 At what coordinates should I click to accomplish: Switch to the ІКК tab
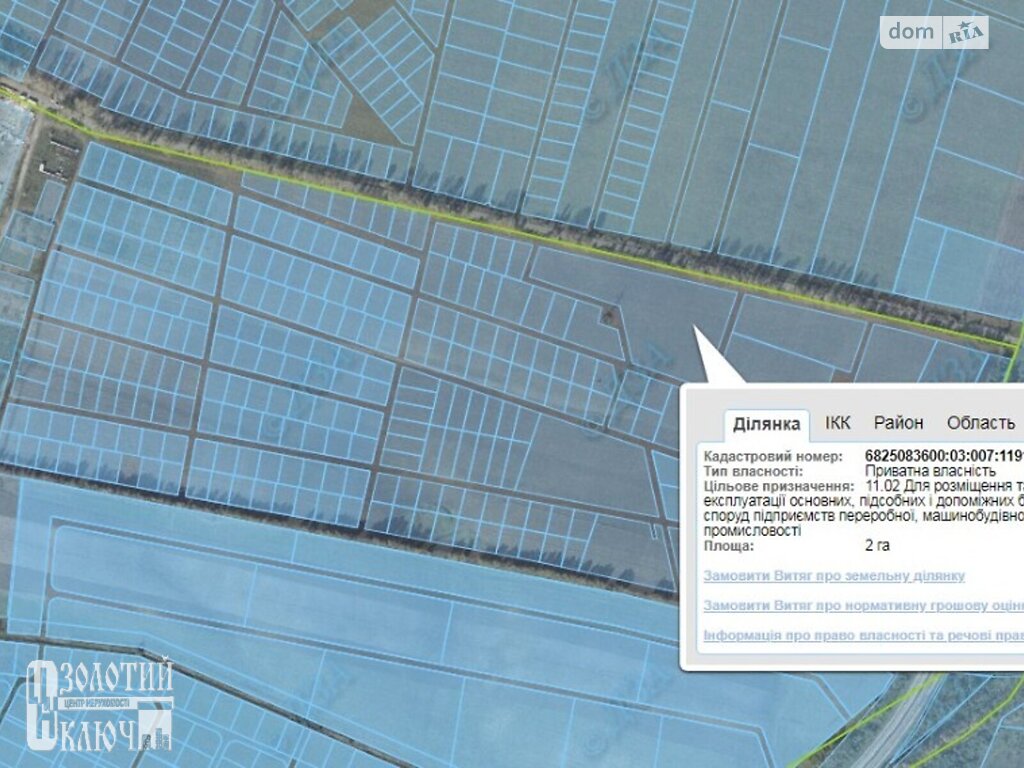point(838,423)
